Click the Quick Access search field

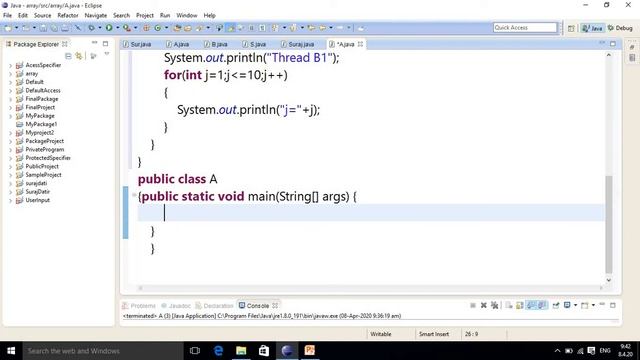[x=524, y=28]
